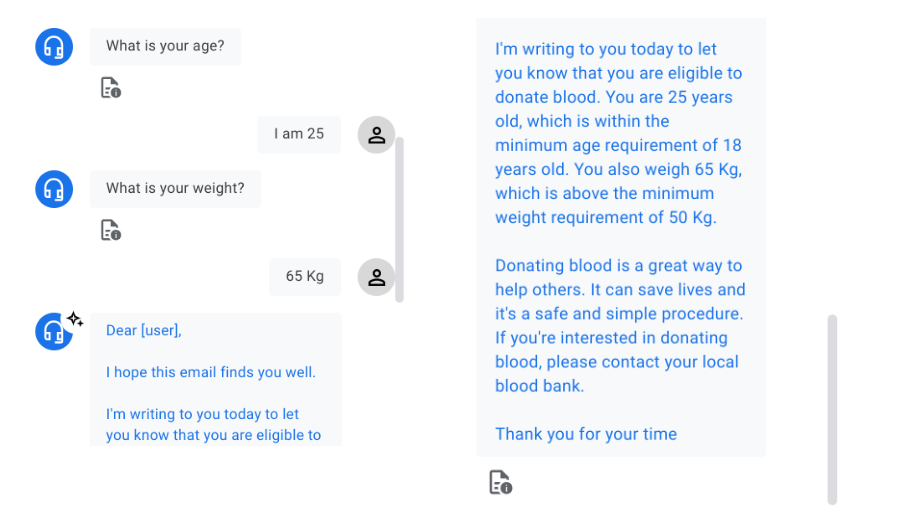Click the user avatar beside "65 Kg"

point(376,277)
